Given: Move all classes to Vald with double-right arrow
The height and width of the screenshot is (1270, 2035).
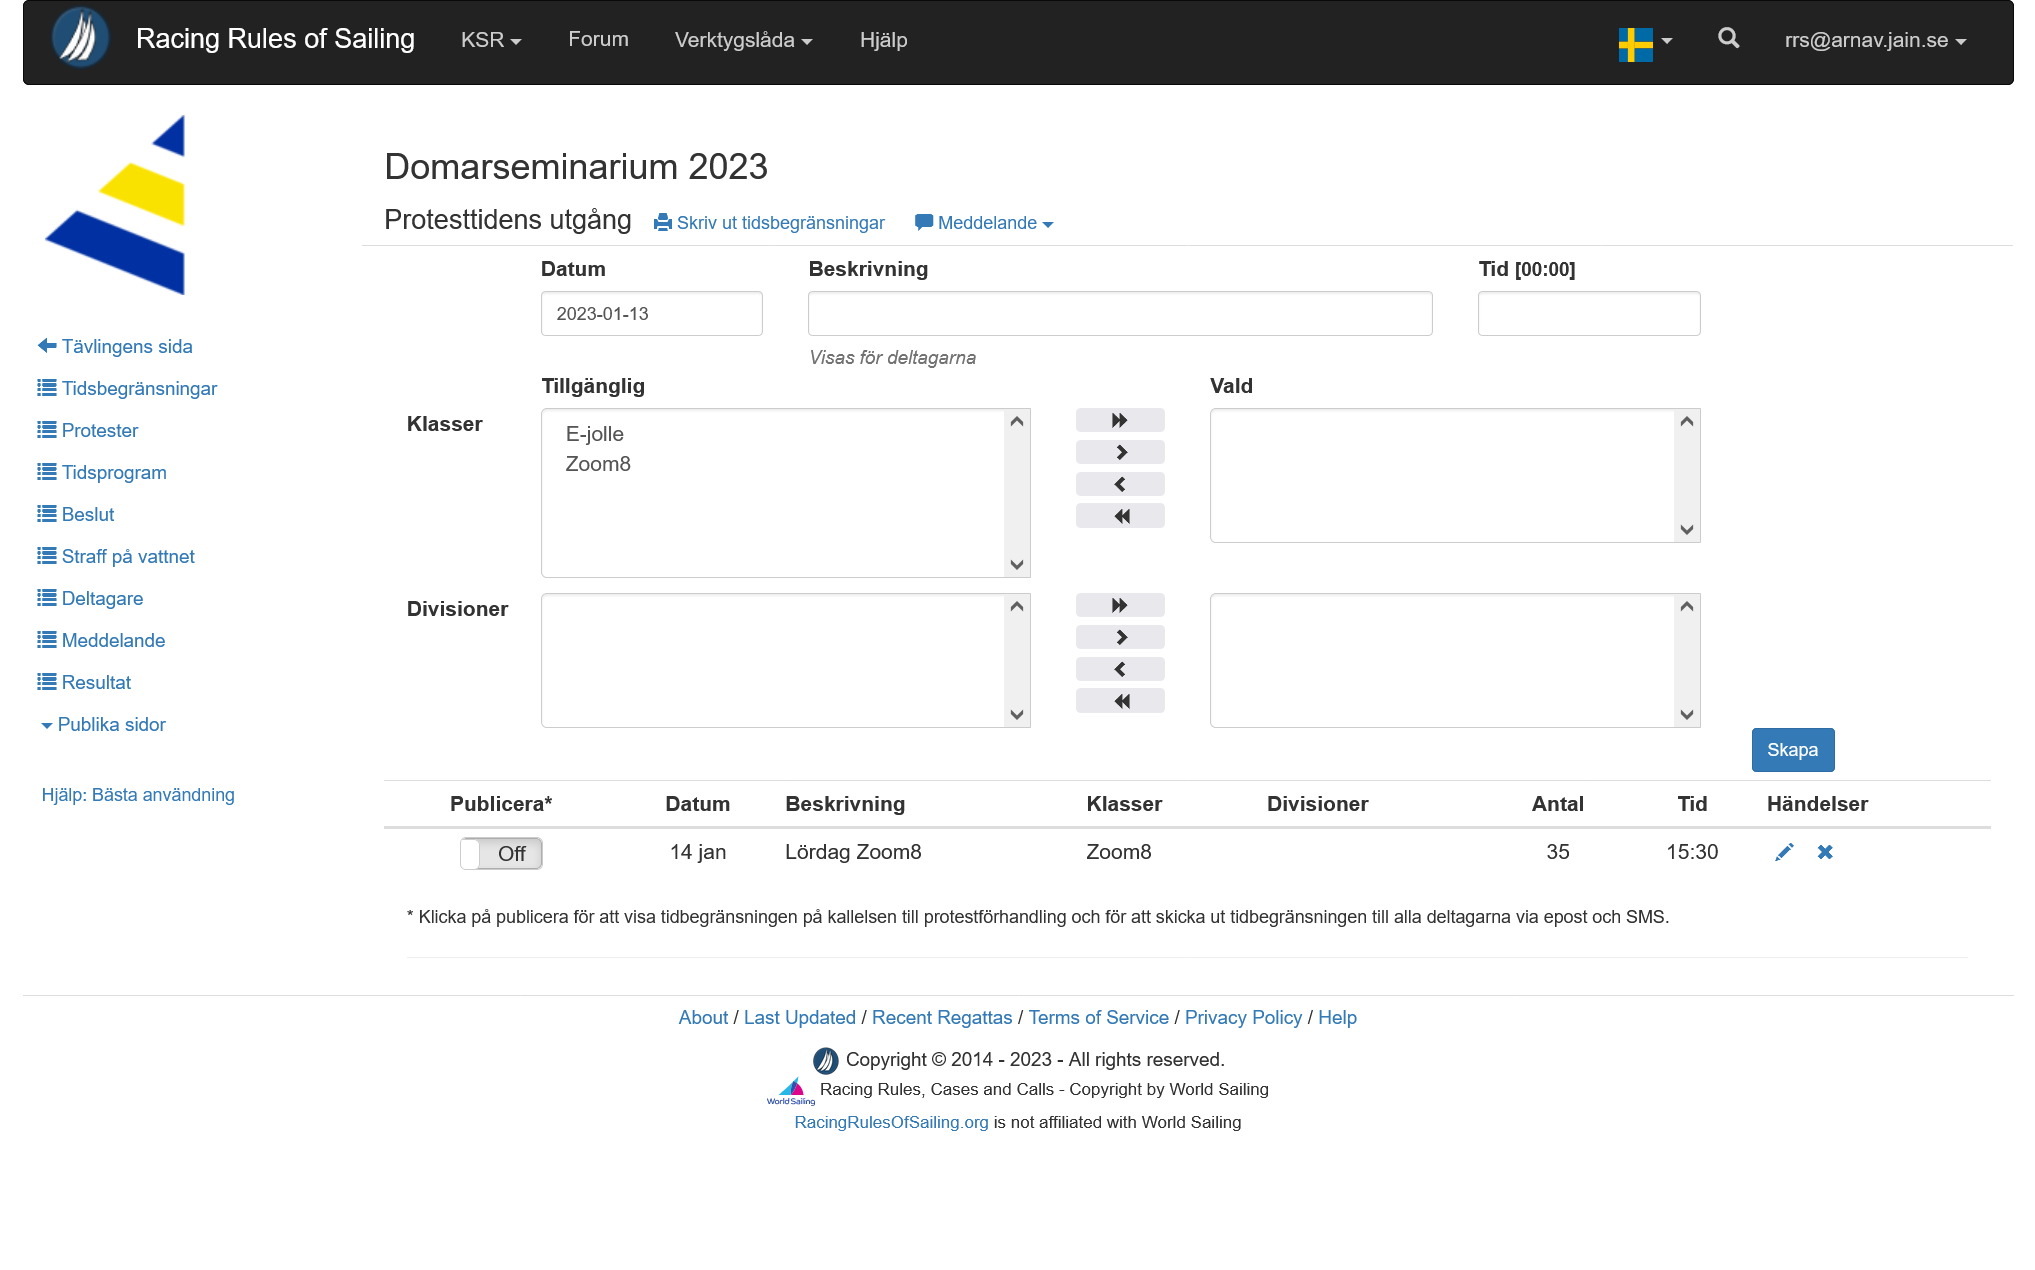Looking at the screenshot, I should click(x=1120, y=420).
